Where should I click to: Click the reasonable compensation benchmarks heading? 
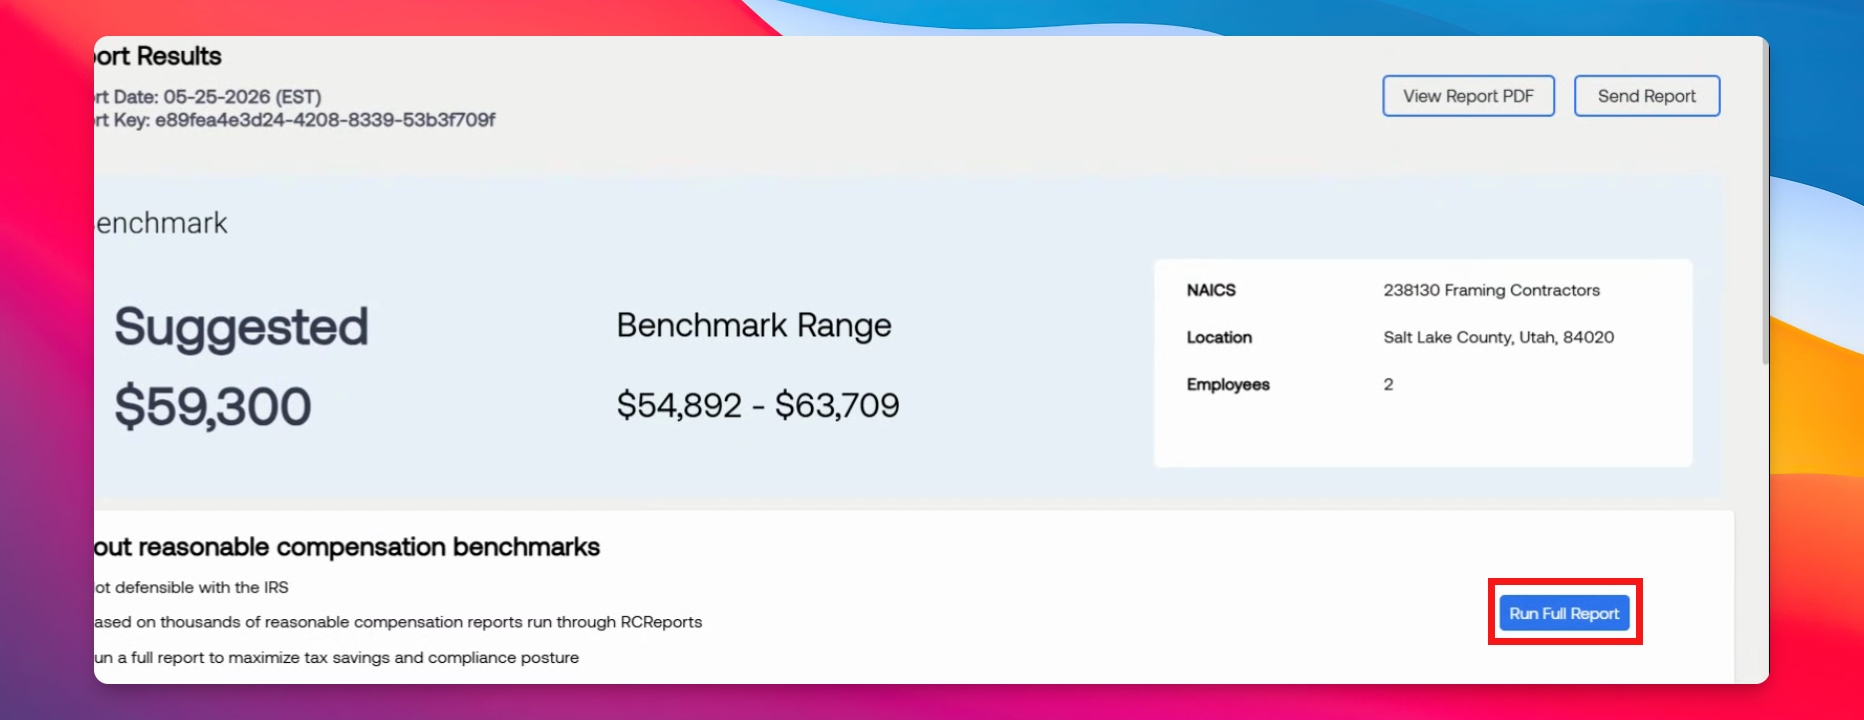tap(347, 547)
